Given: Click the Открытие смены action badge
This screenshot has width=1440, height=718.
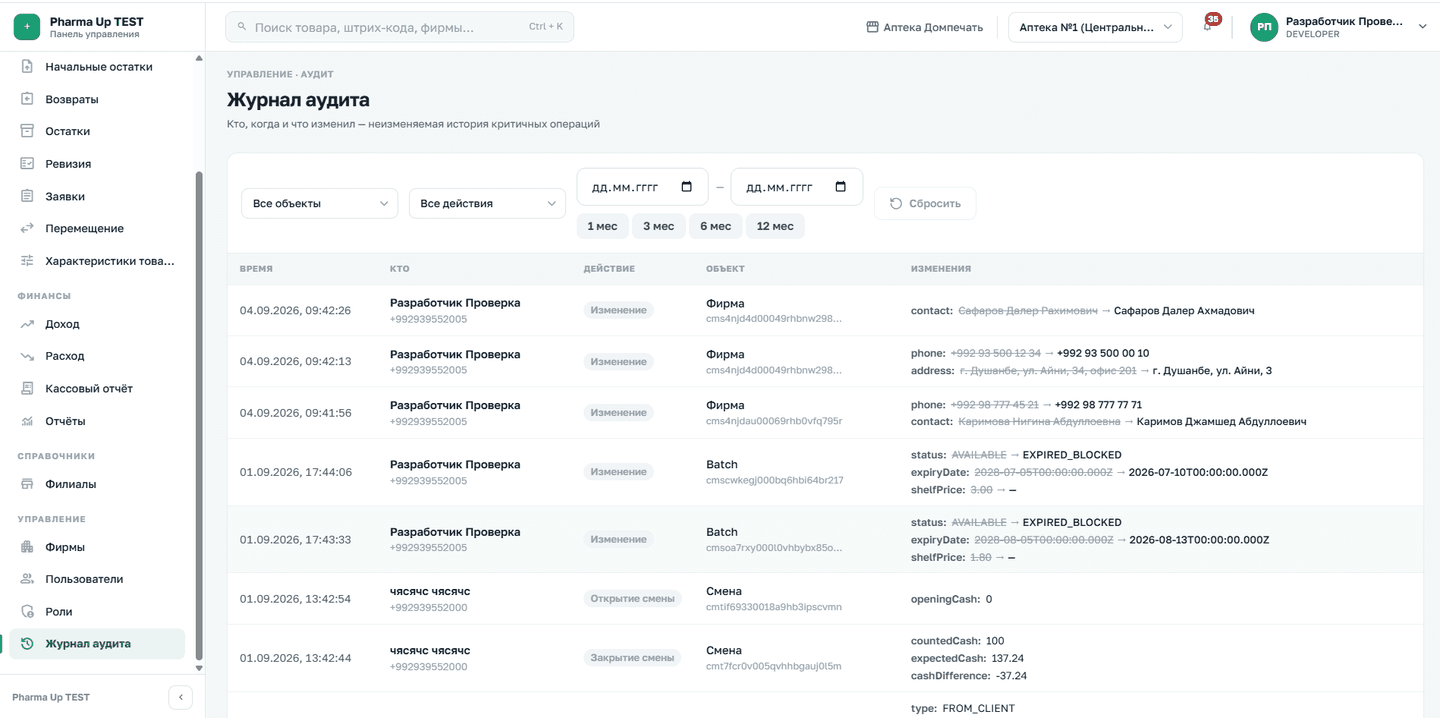Looking at the screenshot, I should tap(632, 599).
